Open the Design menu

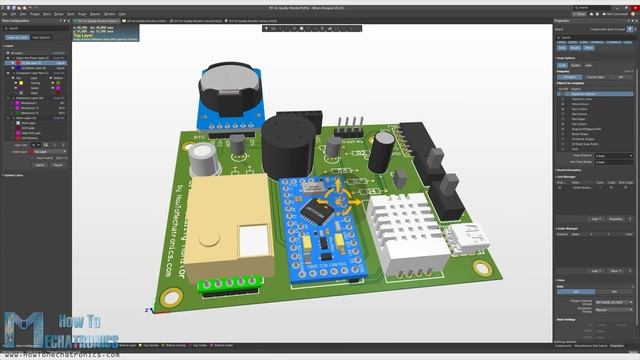point(59,14)
